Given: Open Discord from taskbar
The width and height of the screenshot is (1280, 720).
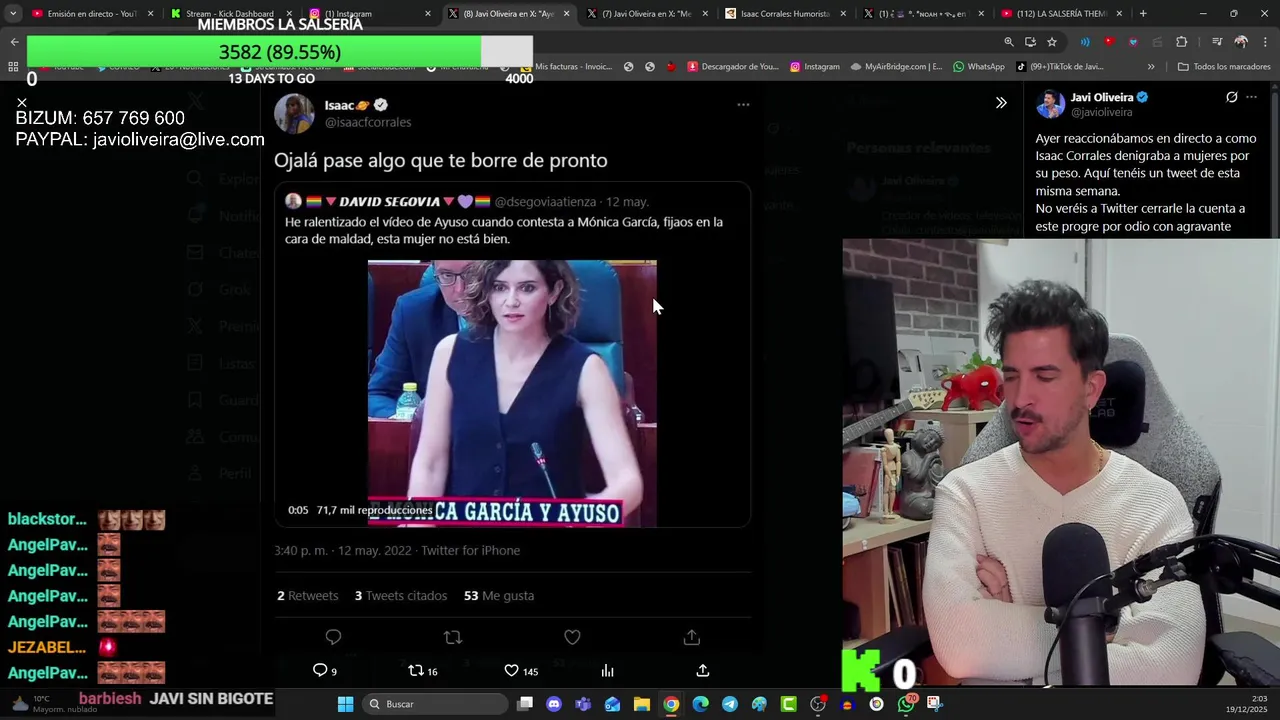Looking at the screenshot, I should coord(554,704).
